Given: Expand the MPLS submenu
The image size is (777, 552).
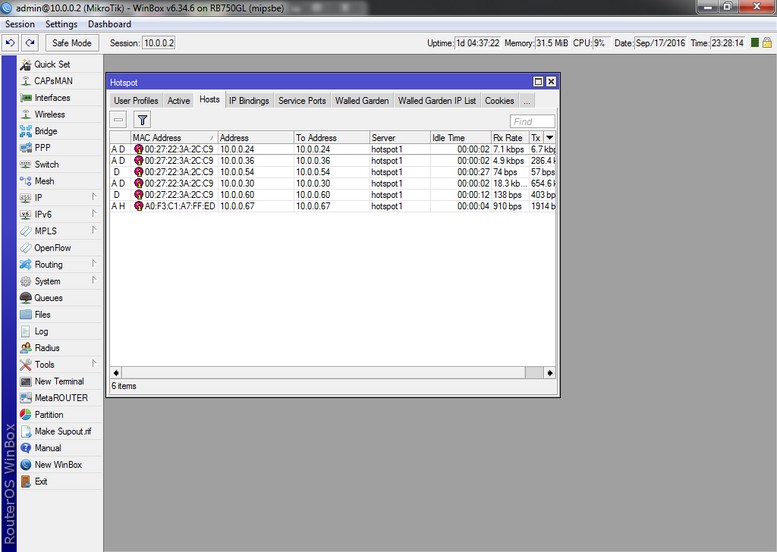Looking at the screenshot, I should [x=94, y=230].
